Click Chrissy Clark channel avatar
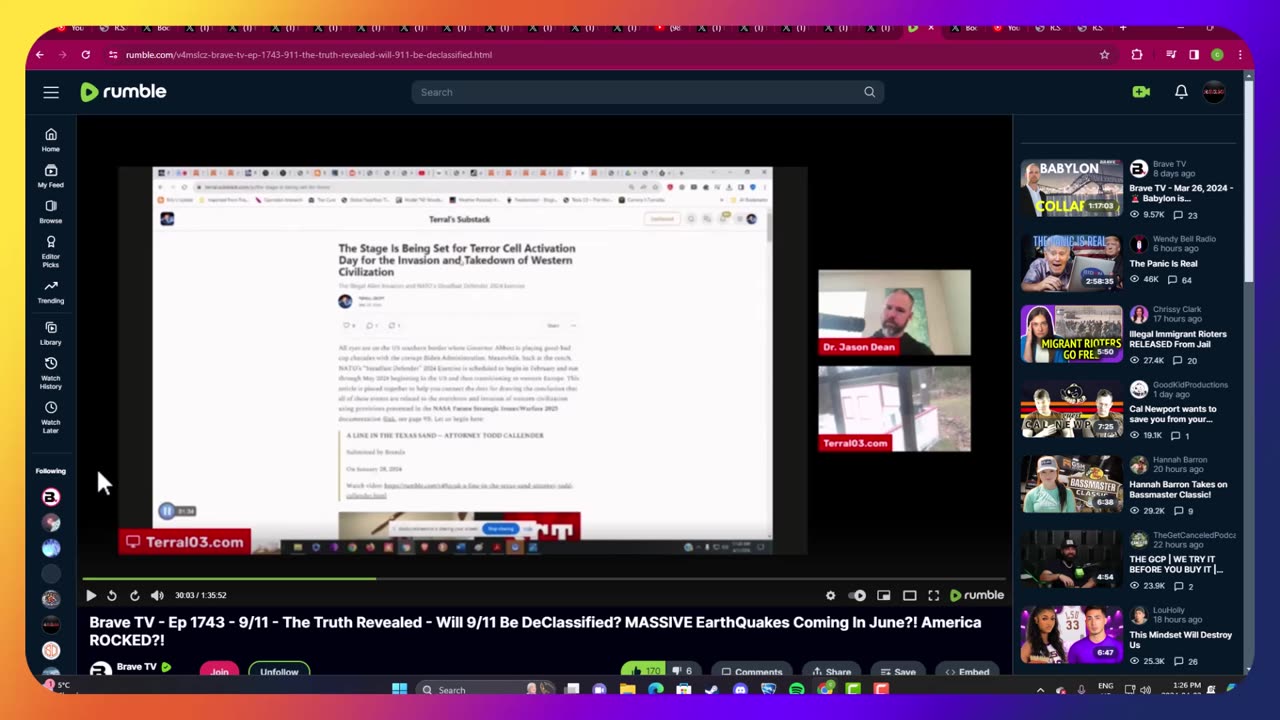 point(1138,315)
